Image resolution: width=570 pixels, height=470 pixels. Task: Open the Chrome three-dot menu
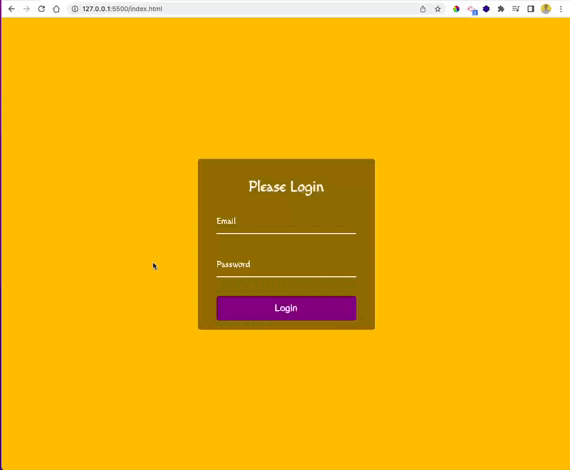(561, 9)
